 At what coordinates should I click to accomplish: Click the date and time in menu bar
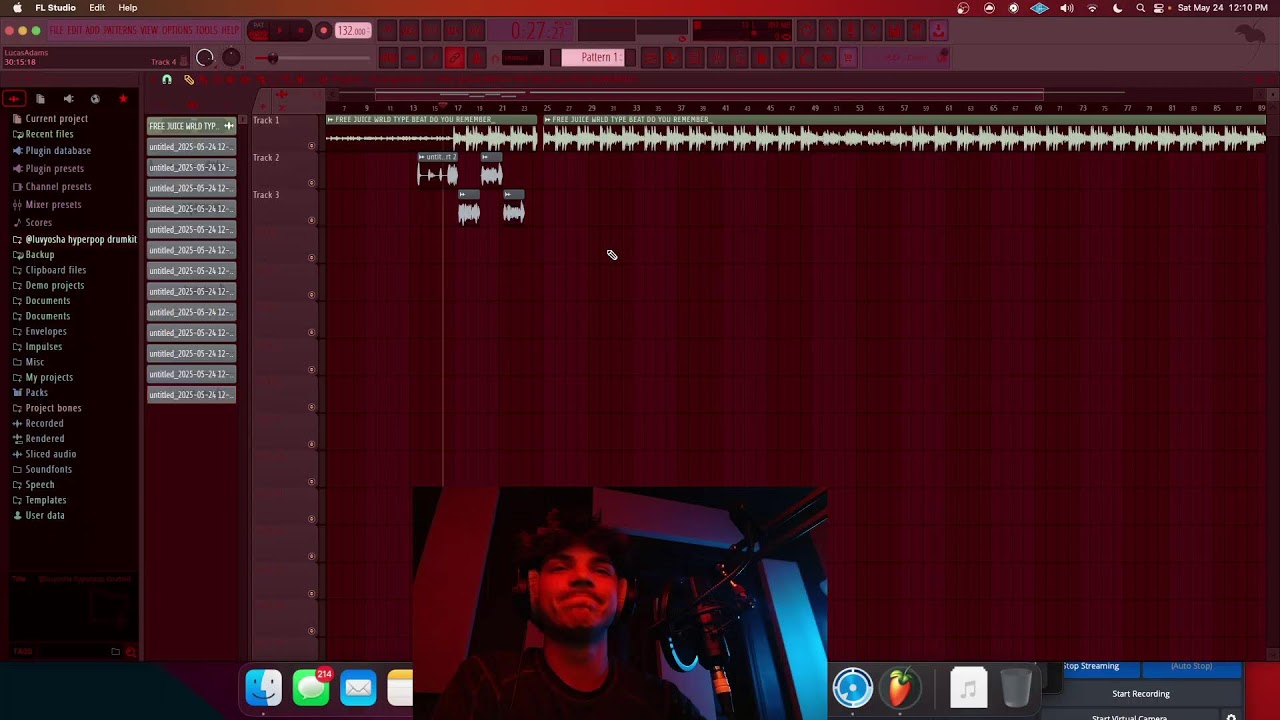click(x=1224, y=8)
